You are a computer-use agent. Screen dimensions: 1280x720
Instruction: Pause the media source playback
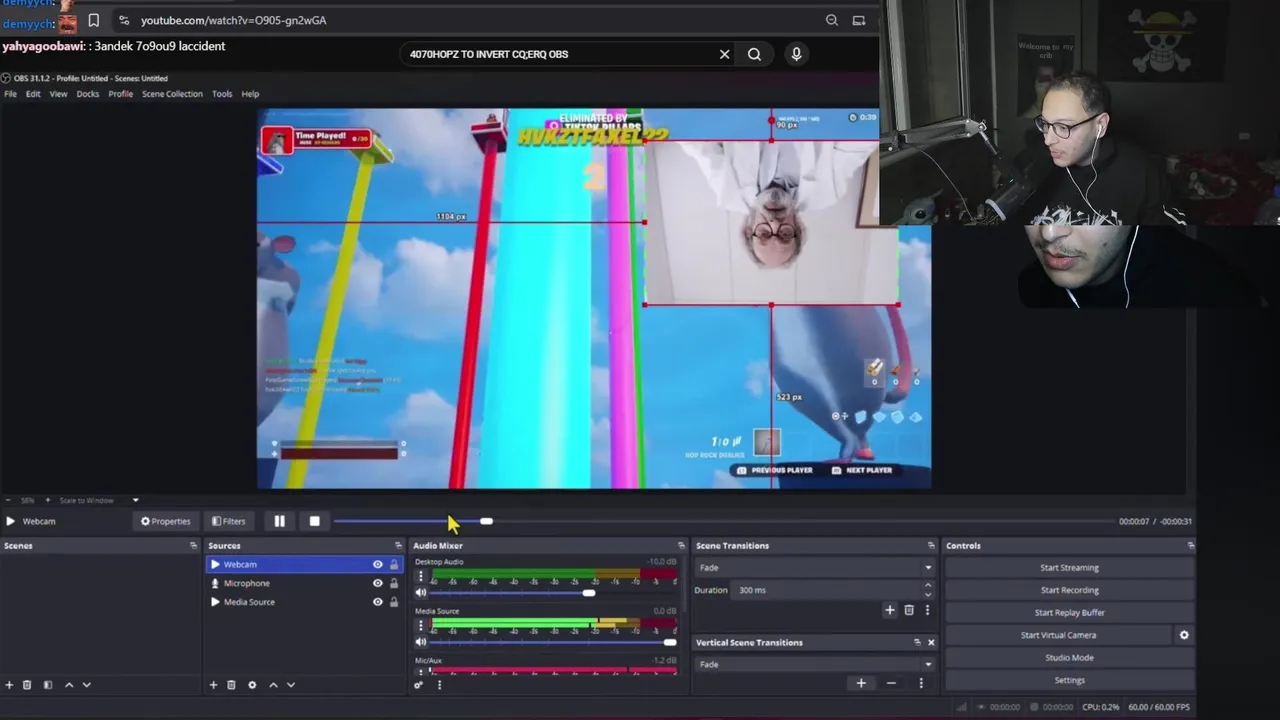[x=279, y=521]
